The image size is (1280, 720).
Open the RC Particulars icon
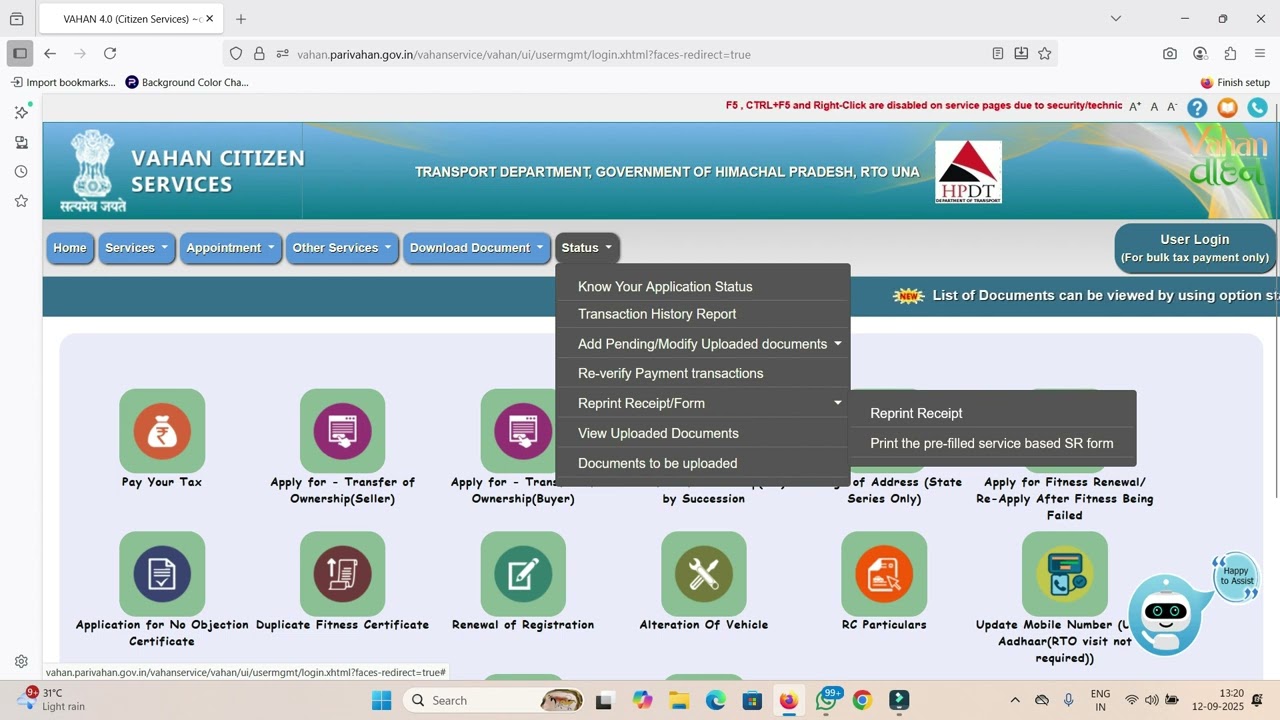[884, 574]
